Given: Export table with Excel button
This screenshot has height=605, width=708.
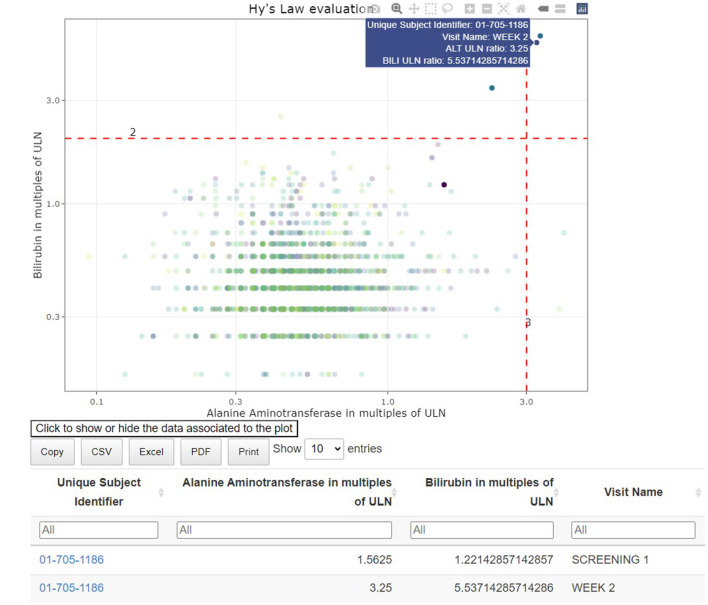Looking at the screenshot, I should point(151,452).
